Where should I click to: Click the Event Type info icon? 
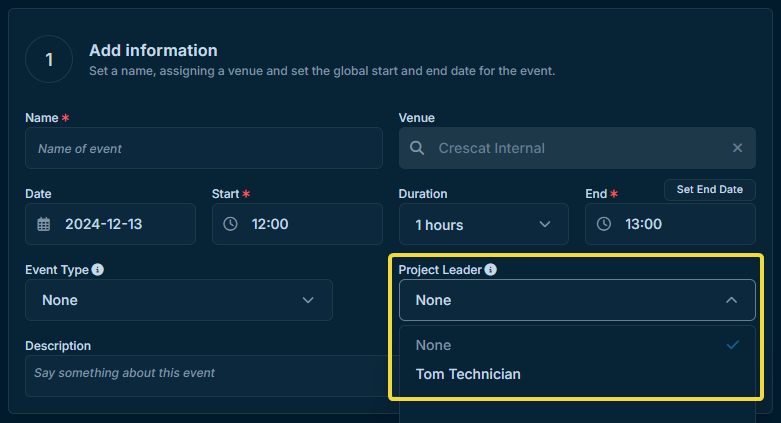coord(98,270)
